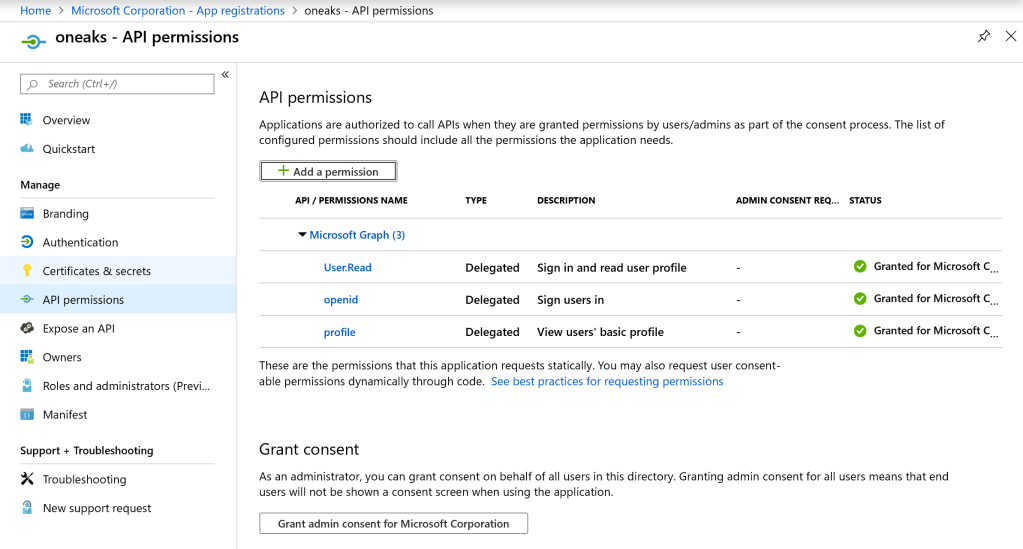Open the User.Read permission link
The height and width of the screenshot is (549, 1023).
tap(347, 268)
